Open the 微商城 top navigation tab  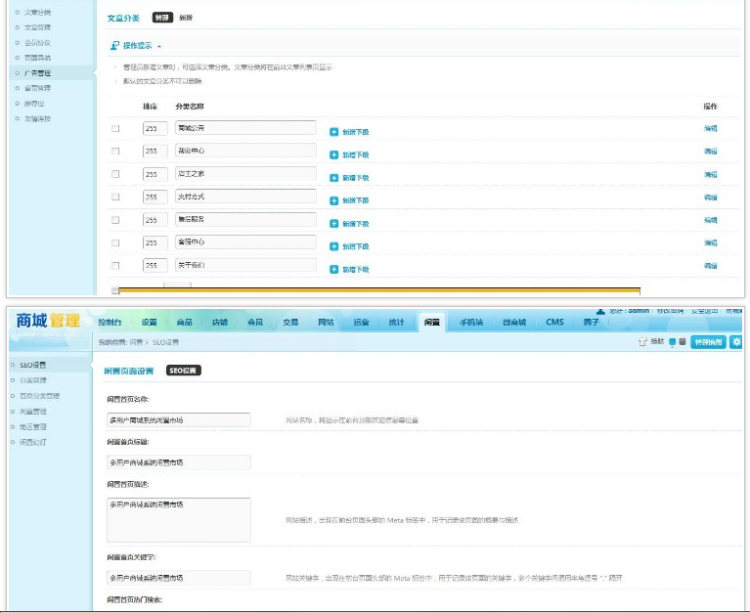(x=514, y=322)
